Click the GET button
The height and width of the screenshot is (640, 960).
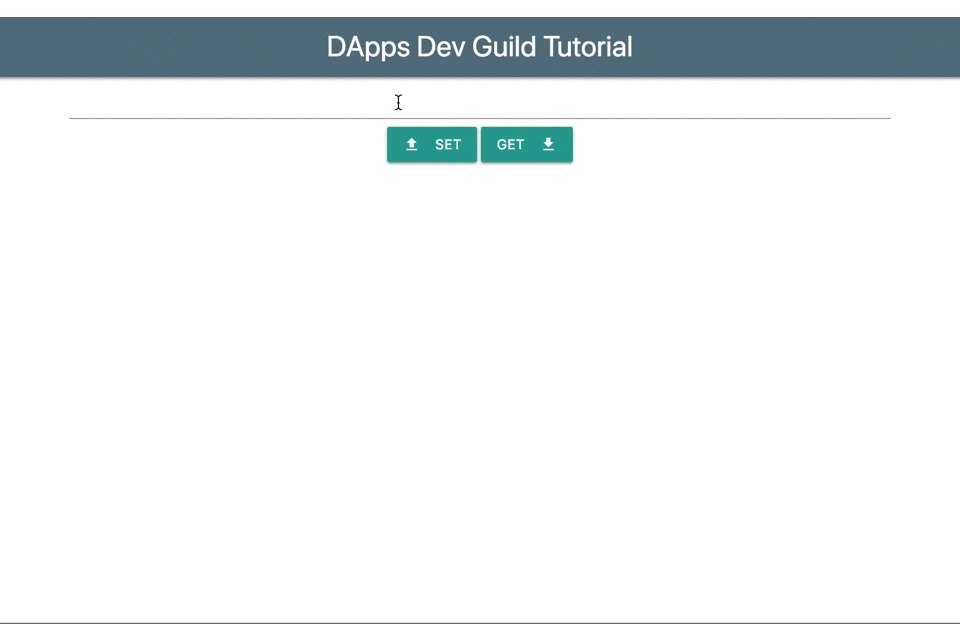[x=527, y=145]
